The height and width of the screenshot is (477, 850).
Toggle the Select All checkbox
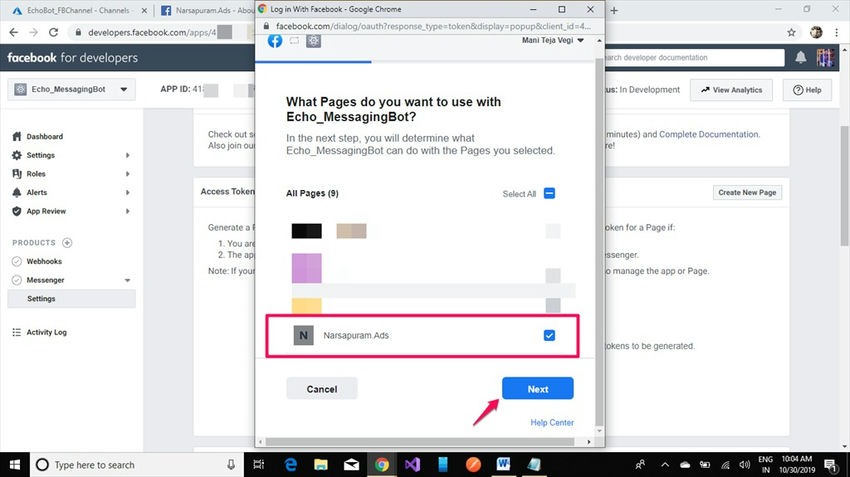click(549, 194)
